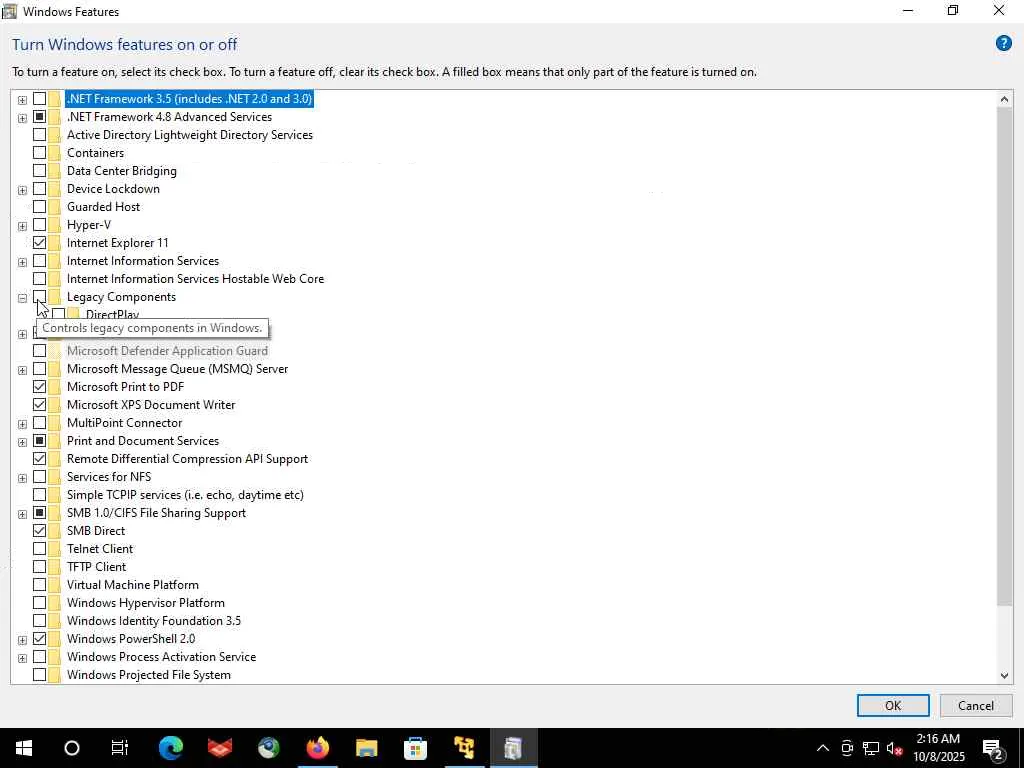
Task: Check Microsoft Defender Application Guard box
Action: tap(39, 351)
